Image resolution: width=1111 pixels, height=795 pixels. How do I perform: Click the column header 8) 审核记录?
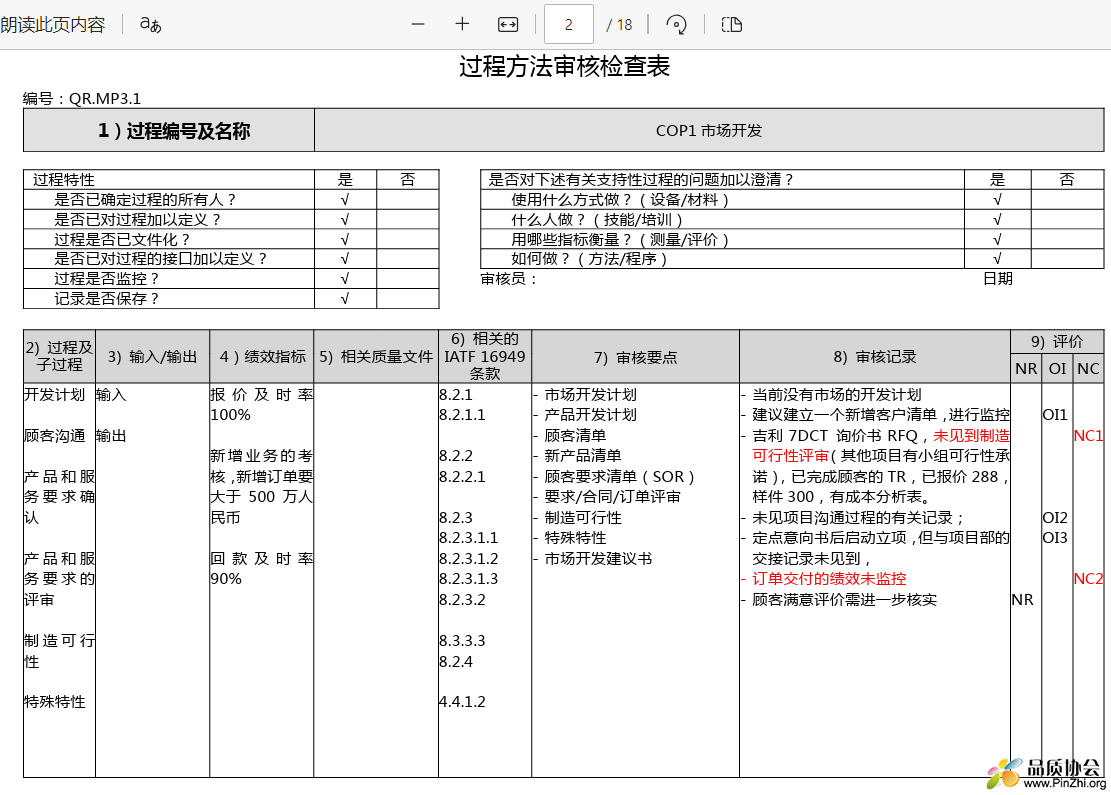(x=875, y=357)
